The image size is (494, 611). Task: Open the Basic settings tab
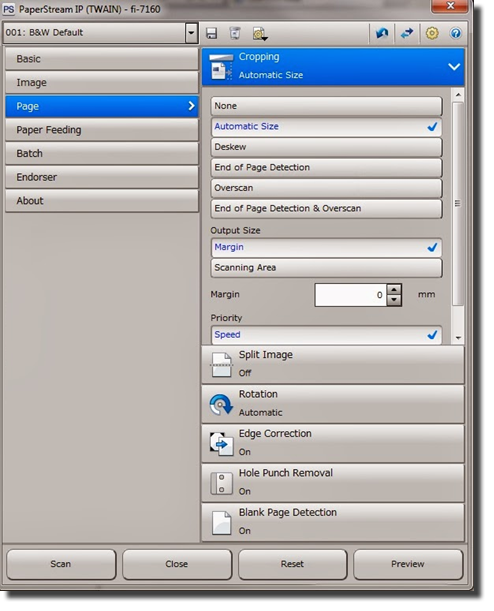coord(102,59)
